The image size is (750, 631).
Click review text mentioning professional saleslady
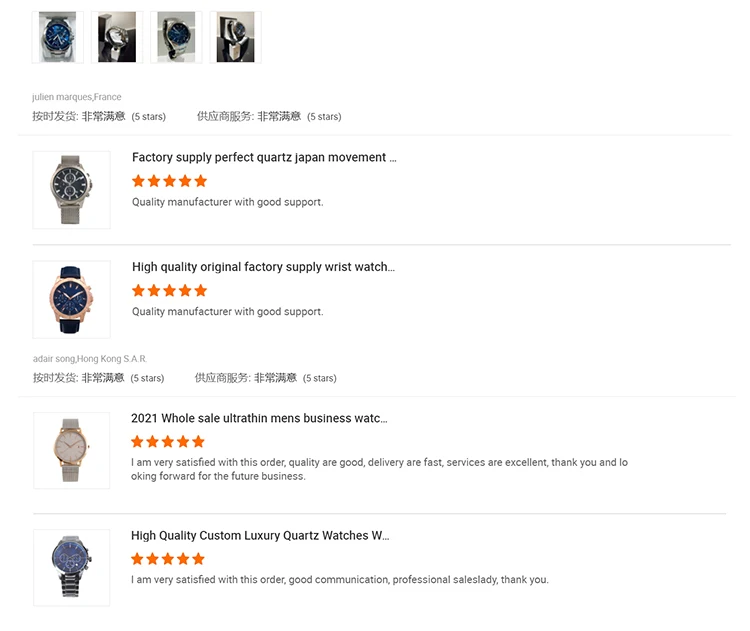click(x=340, y=579)
